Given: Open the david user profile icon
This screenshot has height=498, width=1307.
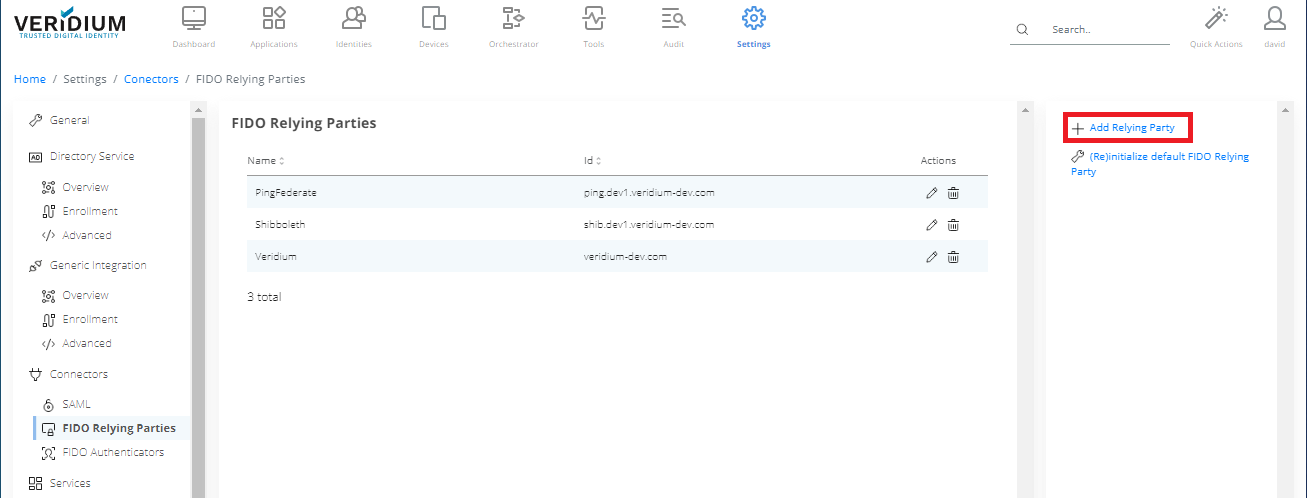Looking at the screenshot, I should [1274, 19].
